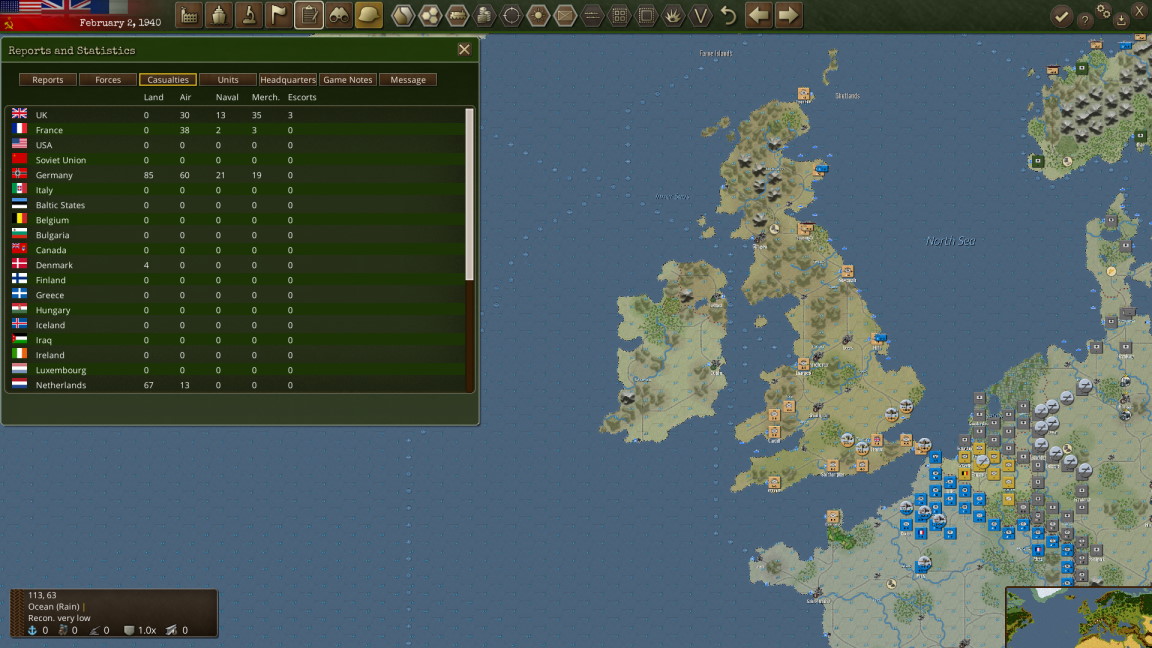Select the Soviet Union row
This screenshot has height=648, width=1152.
235,159
